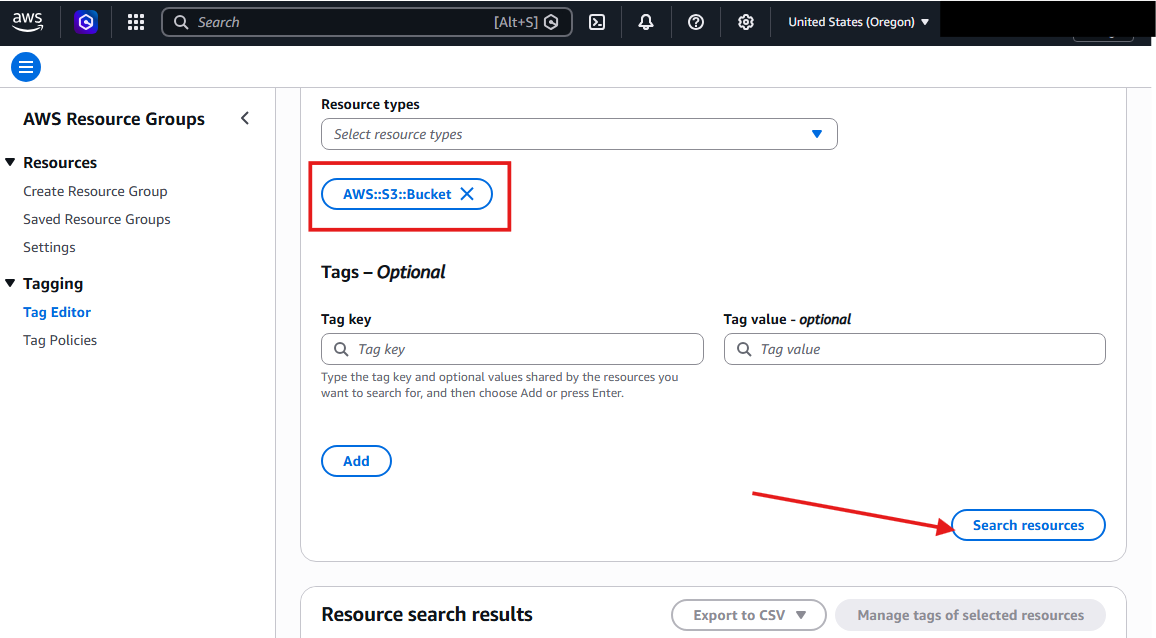1156x638 pixels.
Task: Open the Create Resource Group link
Action: 95,191
